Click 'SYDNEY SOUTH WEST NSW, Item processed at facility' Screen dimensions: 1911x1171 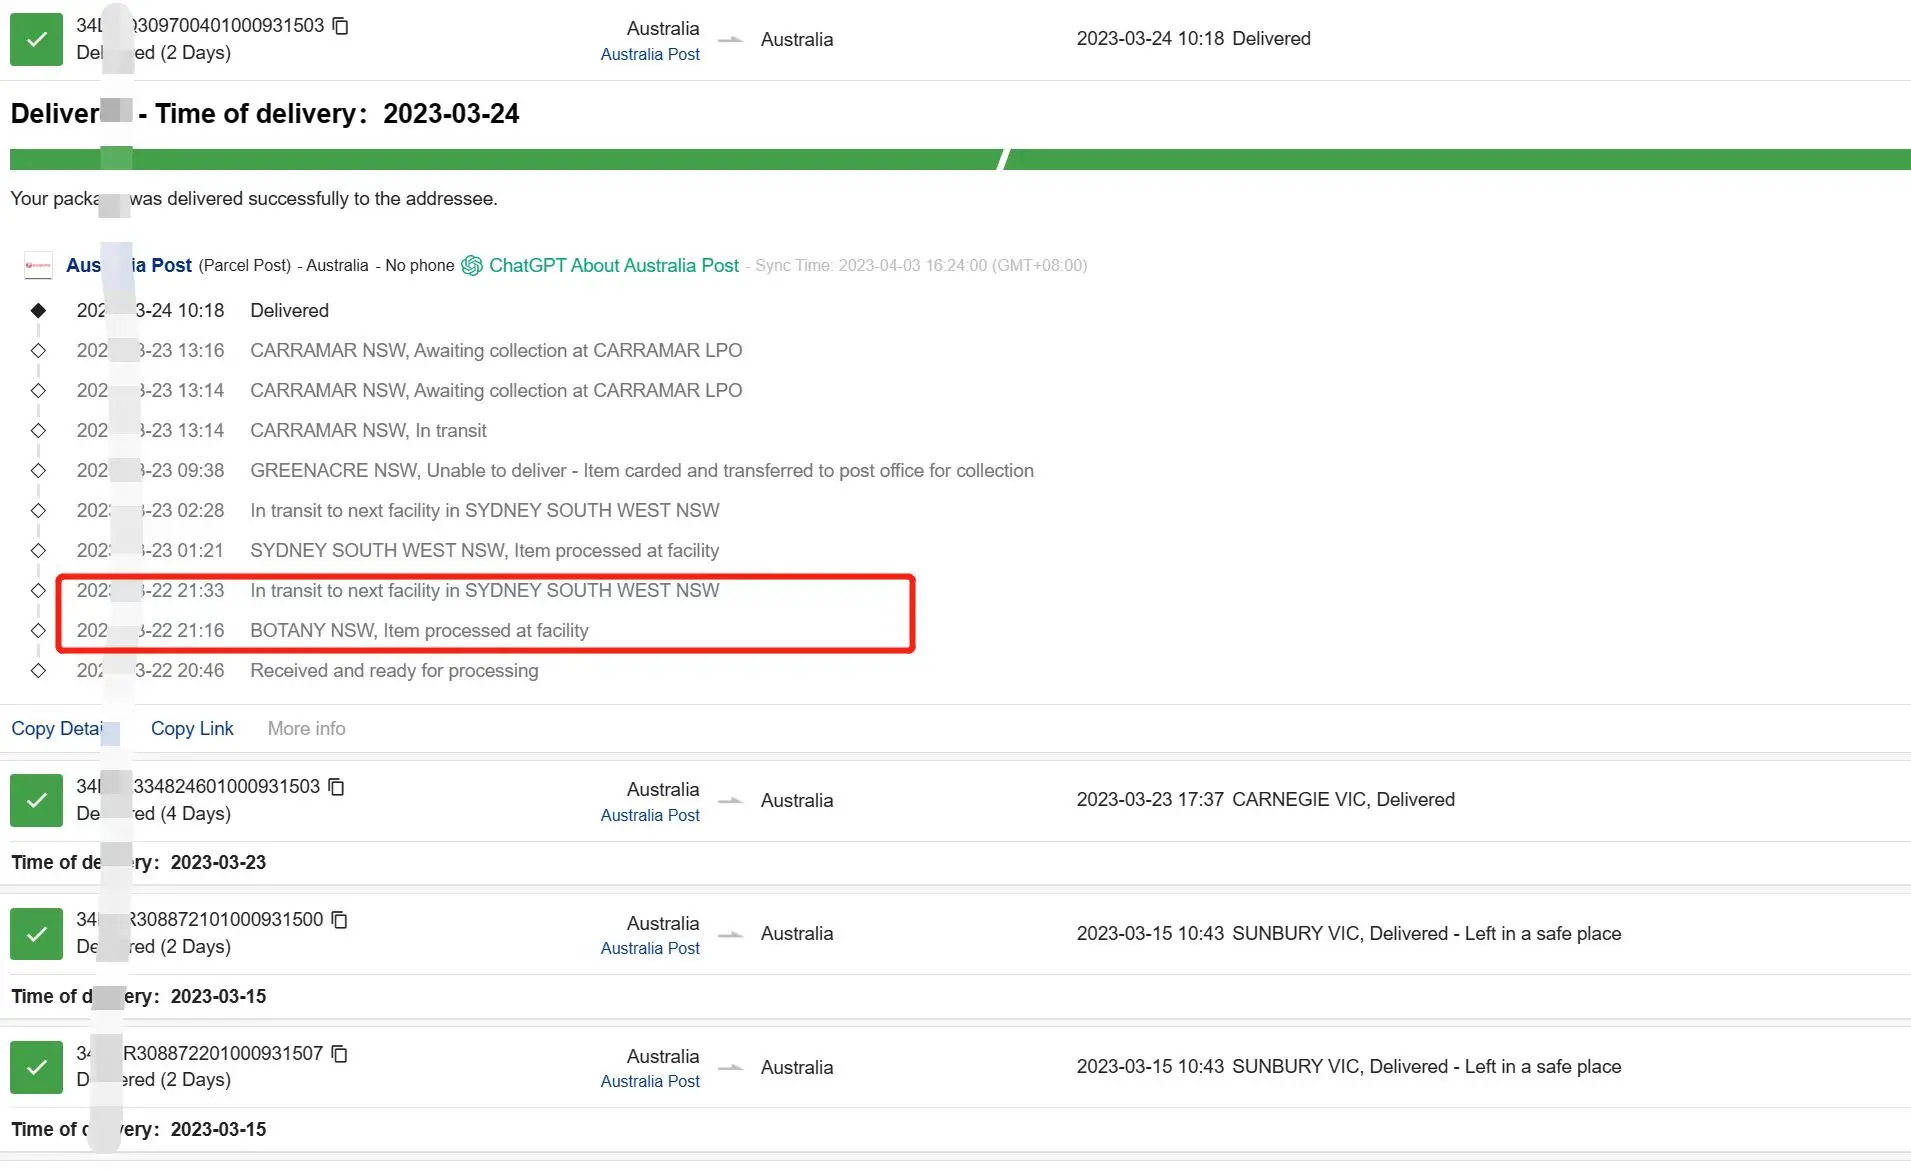coord(484,551)
